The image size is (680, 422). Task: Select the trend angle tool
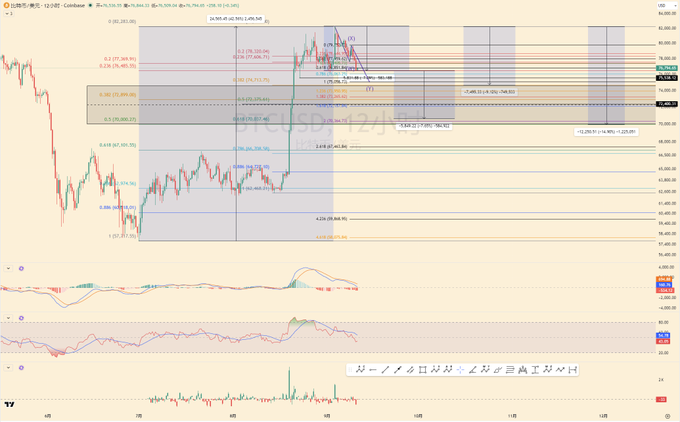(473, 370)
